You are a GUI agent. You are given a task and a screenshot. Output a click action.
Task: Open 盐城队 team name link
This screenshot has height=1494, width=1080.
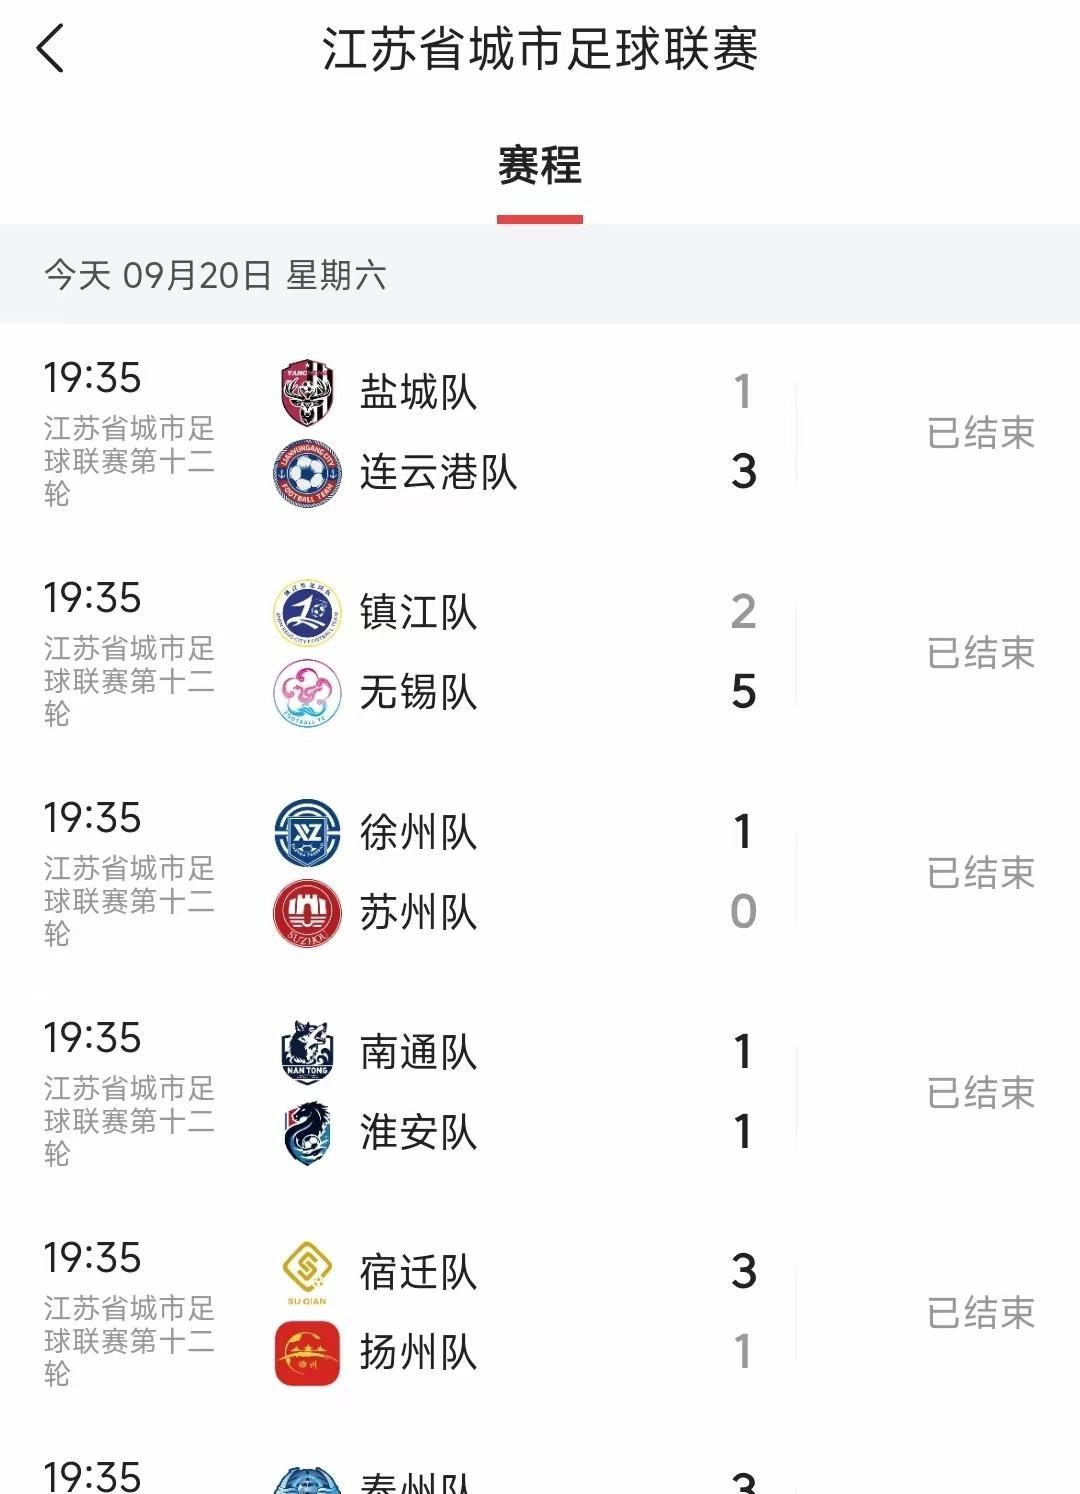tap(418, 393)
